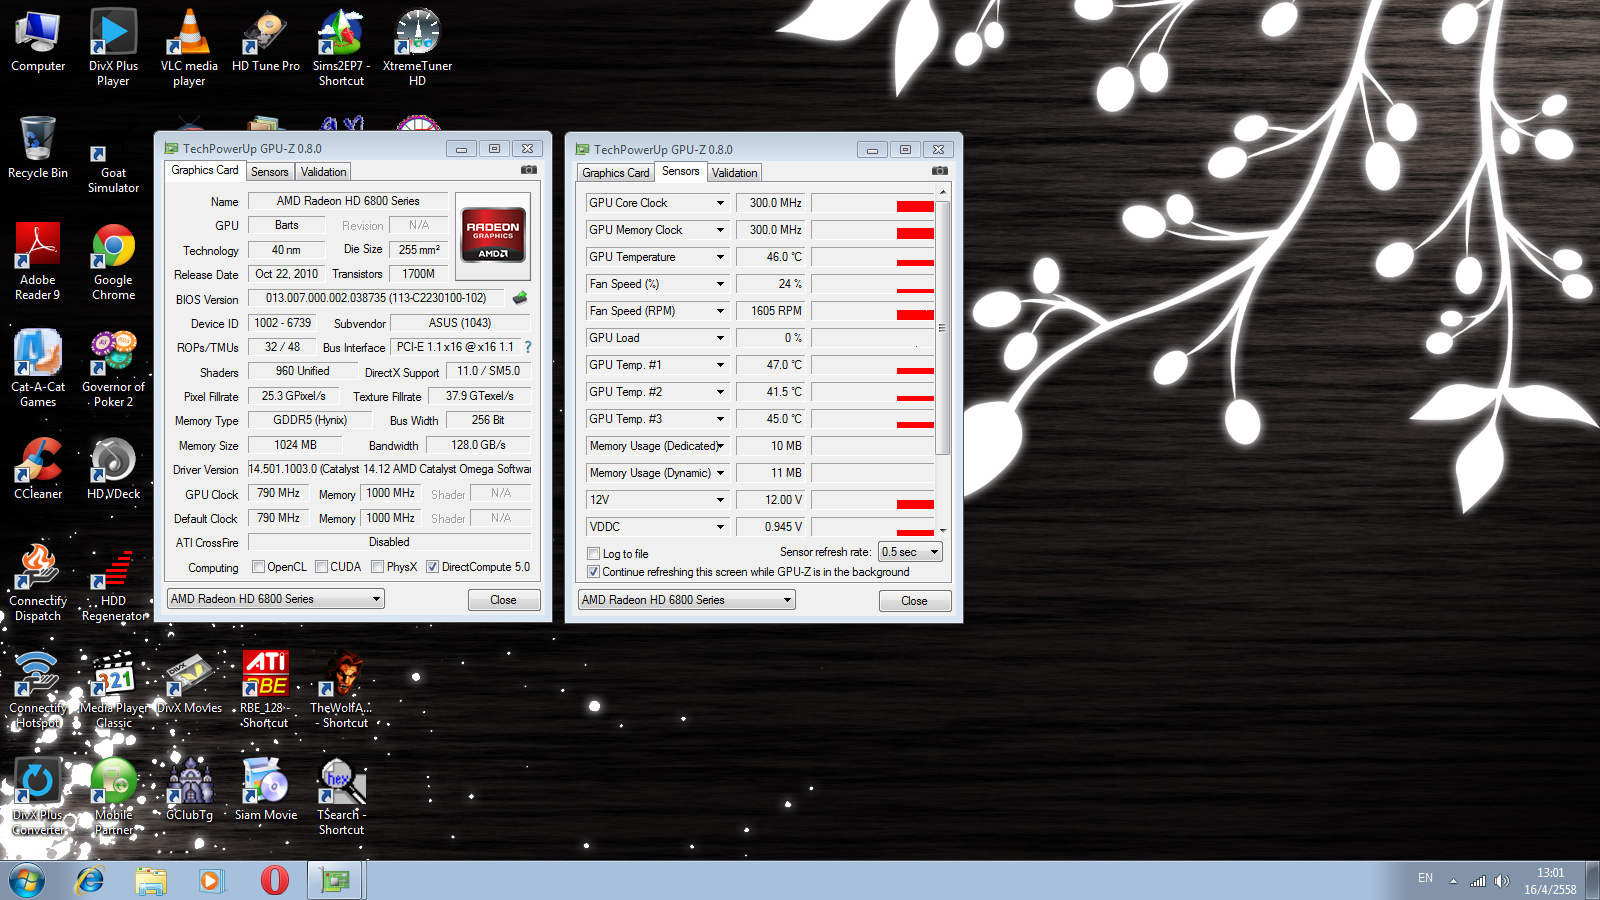Uncheck Continue refreshing in background checkbox
Viewport: 1600px width, 900px height.
tap(594, 572)
